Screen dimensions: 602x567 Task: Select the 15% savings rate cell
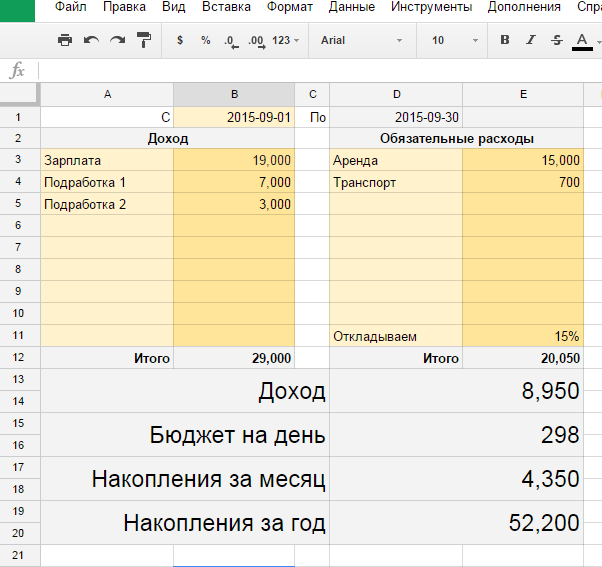[x=523, y=336]
